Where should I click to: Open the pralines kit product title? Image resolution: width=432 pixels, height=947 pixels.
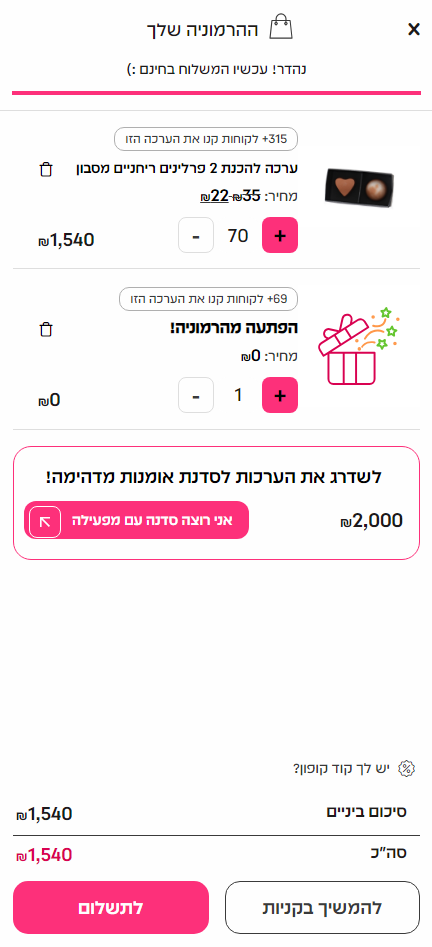[186, 169]
